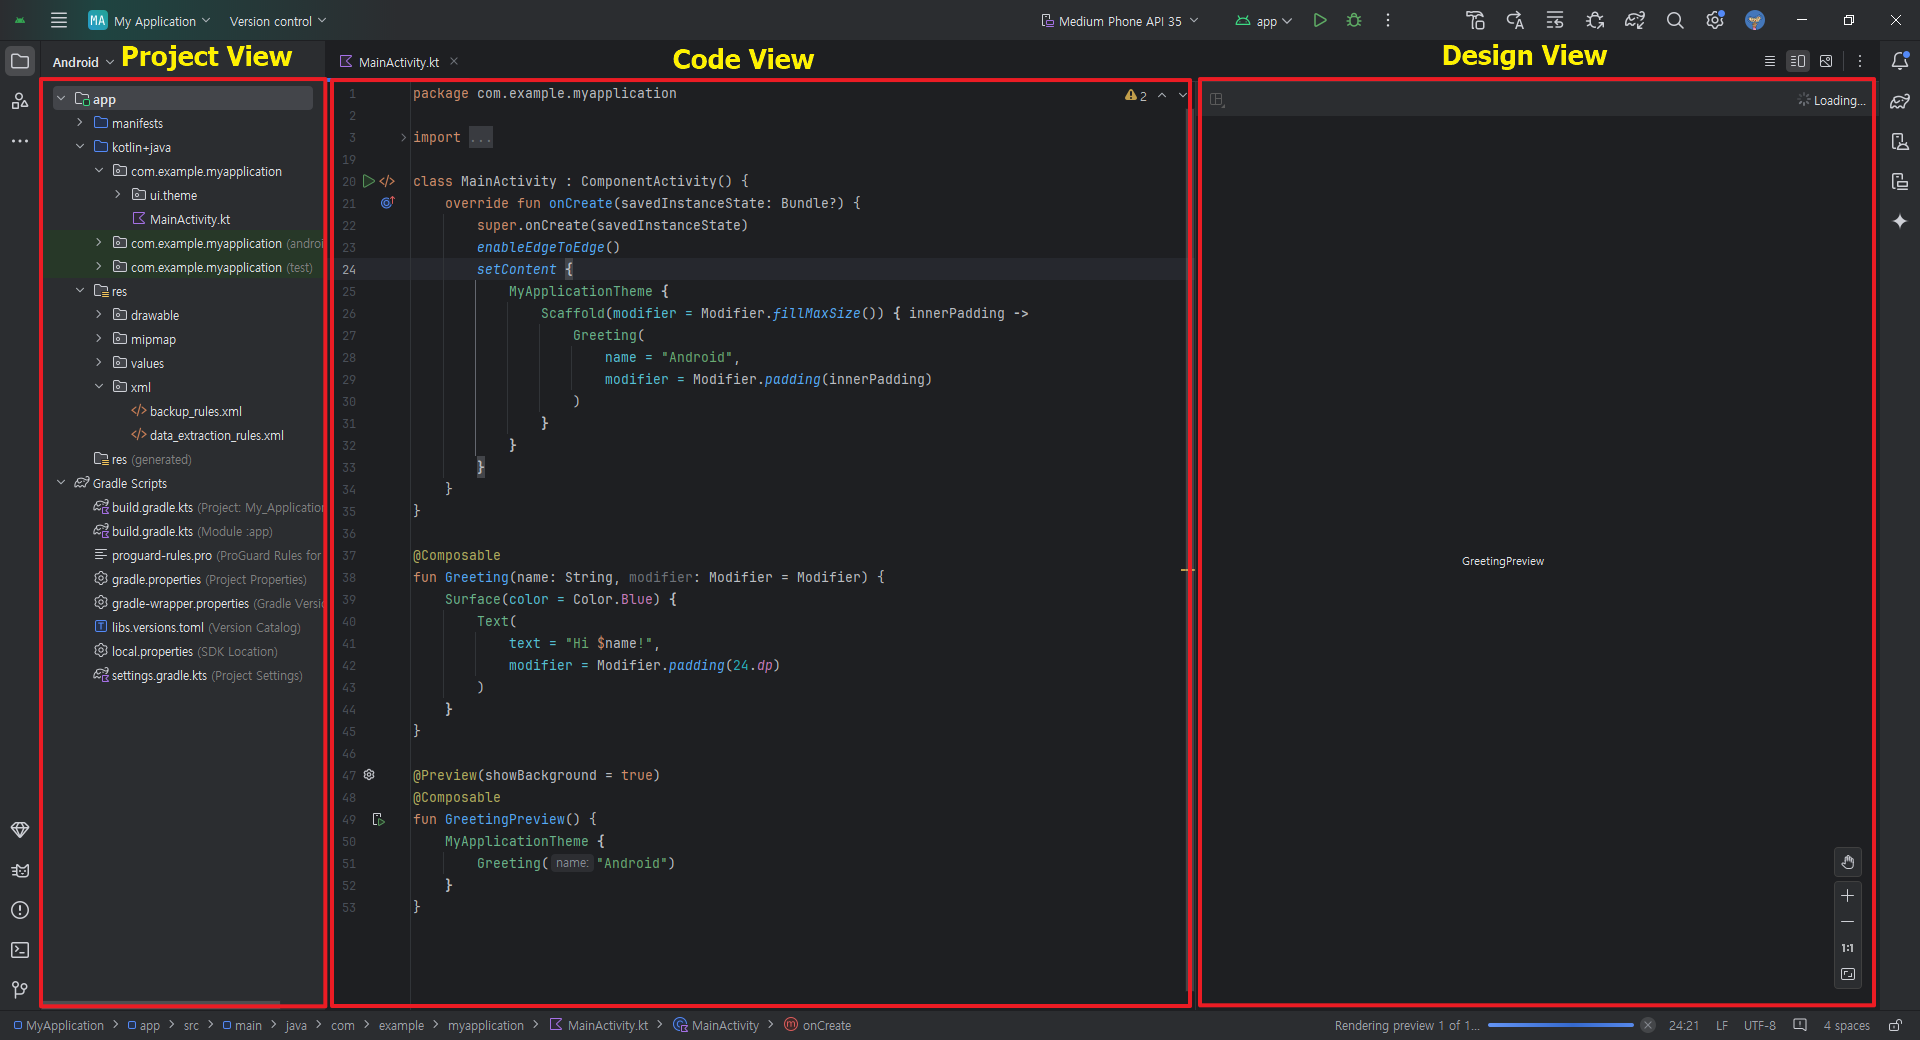Screen dimensions: 1920x1040
Task: Click the preview settings gear on line 47
Action: (369, 775)
